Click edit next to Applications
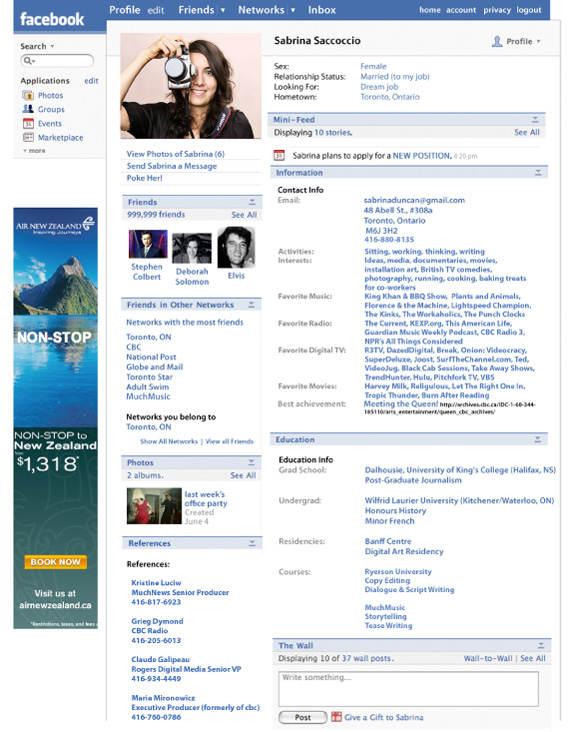This screenshot has height=732, width=575. point(91,81)
